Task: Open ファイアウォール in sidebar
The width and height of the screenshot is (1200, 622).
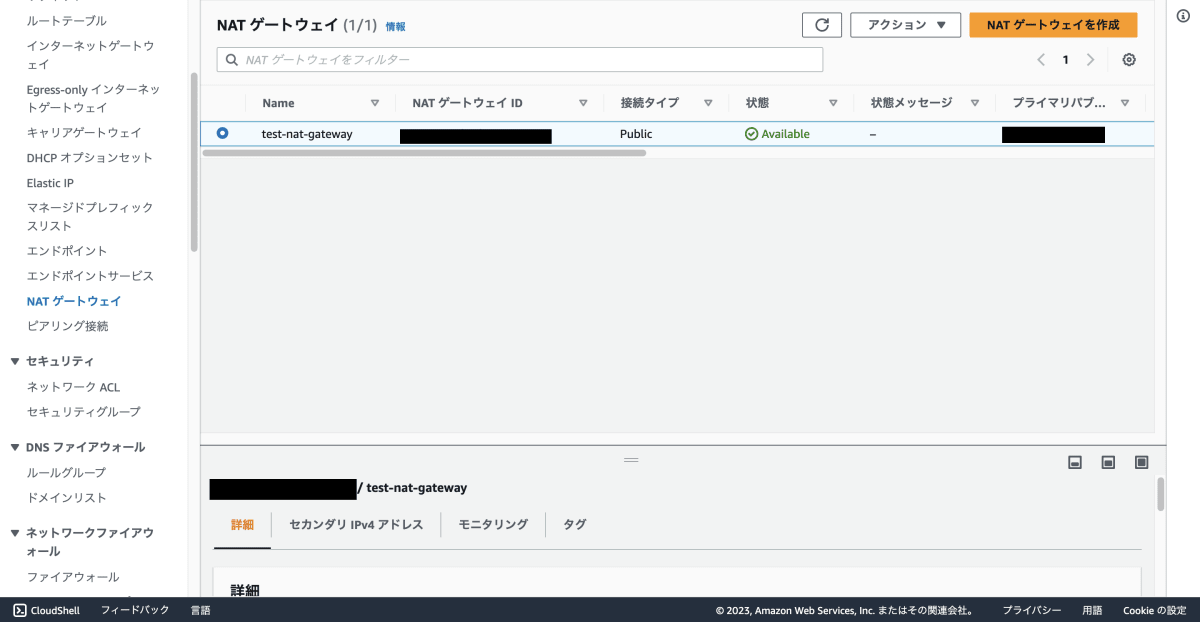Action: pos(73,577)
